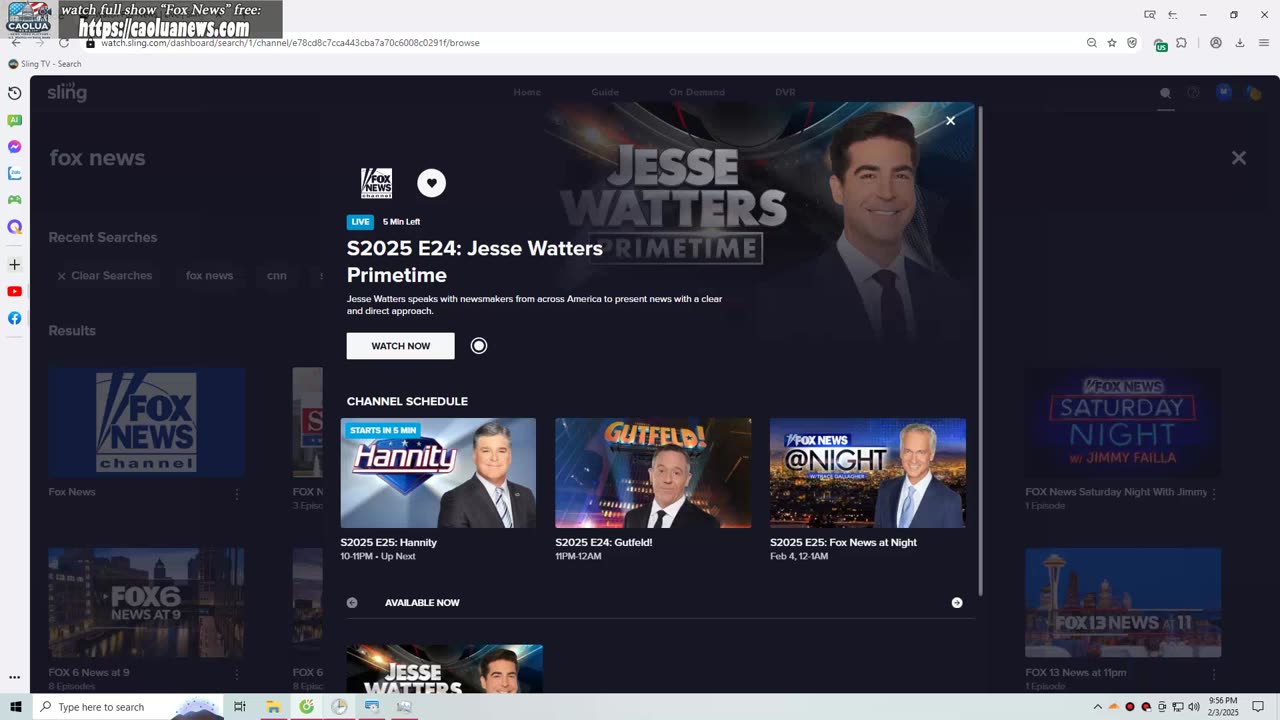
Task: Open options menu for FOX 6 News at 9
Action: tap(237, 675)
